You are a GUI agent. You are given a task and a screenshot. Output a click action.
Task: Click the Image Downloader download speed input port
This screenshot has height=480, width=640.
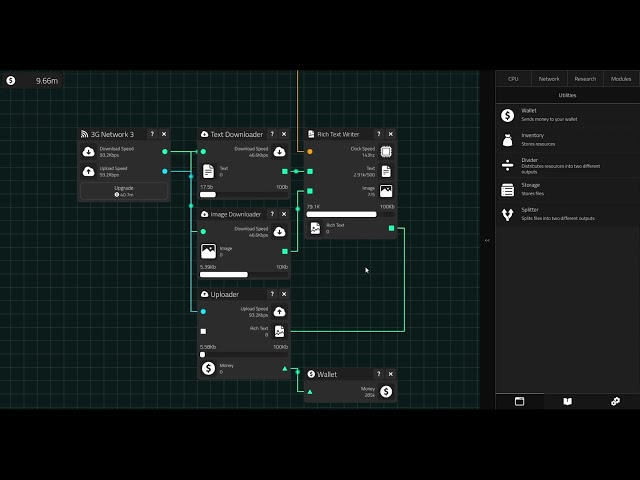pyautogui.click(x=203, y=231)
